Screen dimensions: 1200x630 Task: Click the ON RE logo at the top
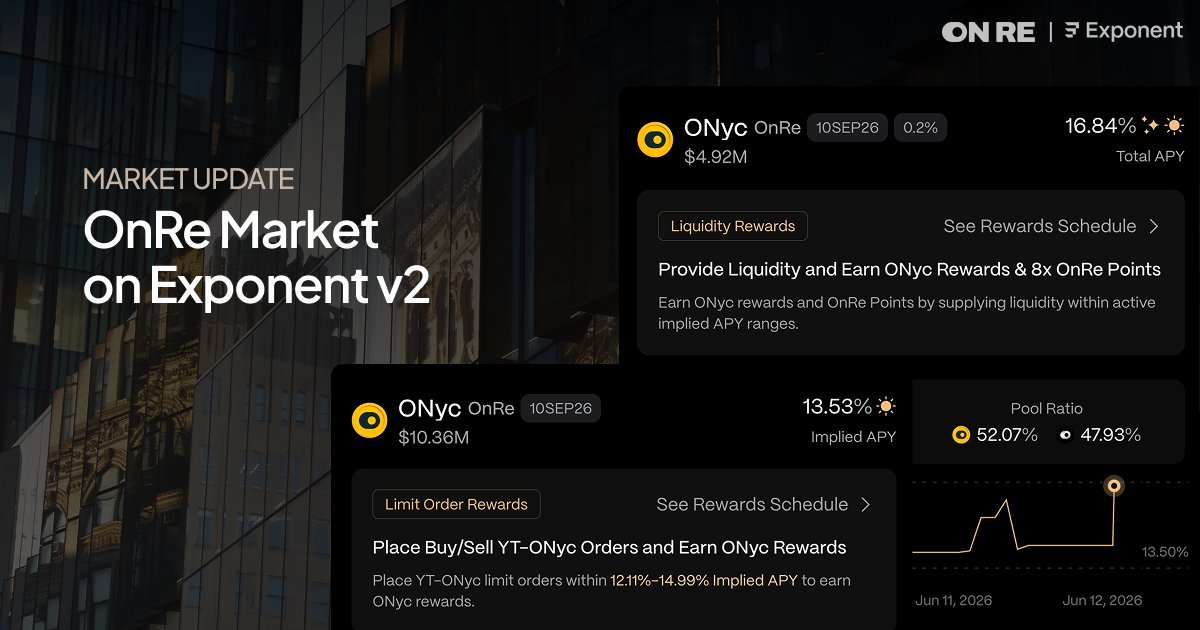(x=988, y=32)
